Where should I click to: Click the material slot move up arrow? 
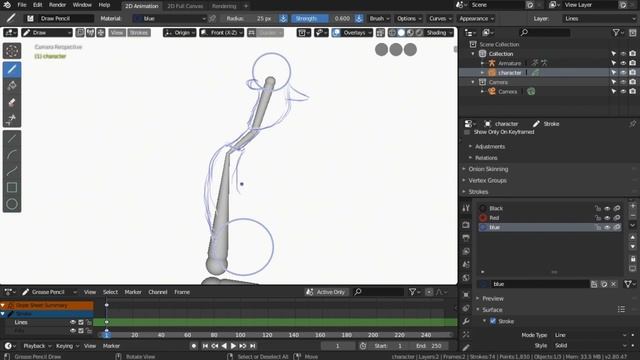tap(633, 237)
